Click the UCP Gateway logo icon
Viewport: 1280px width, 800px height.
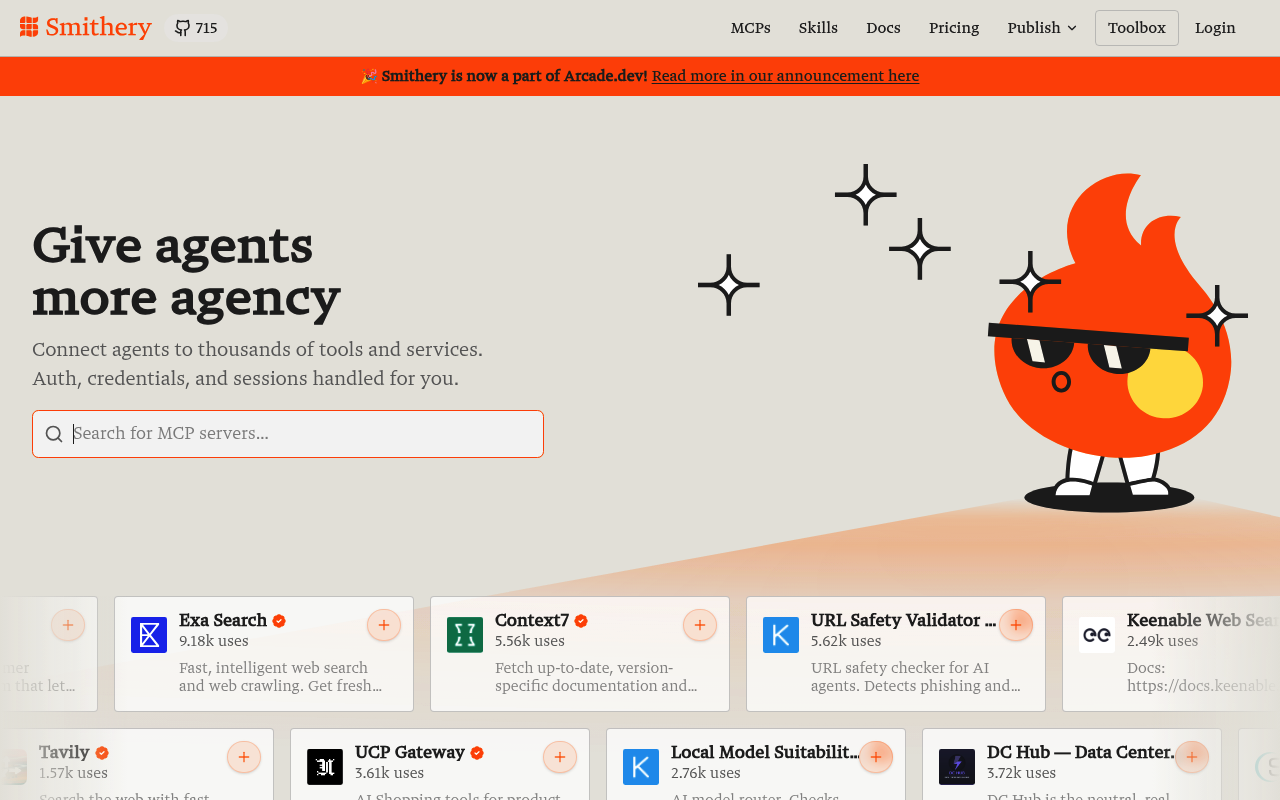(325, 767)
